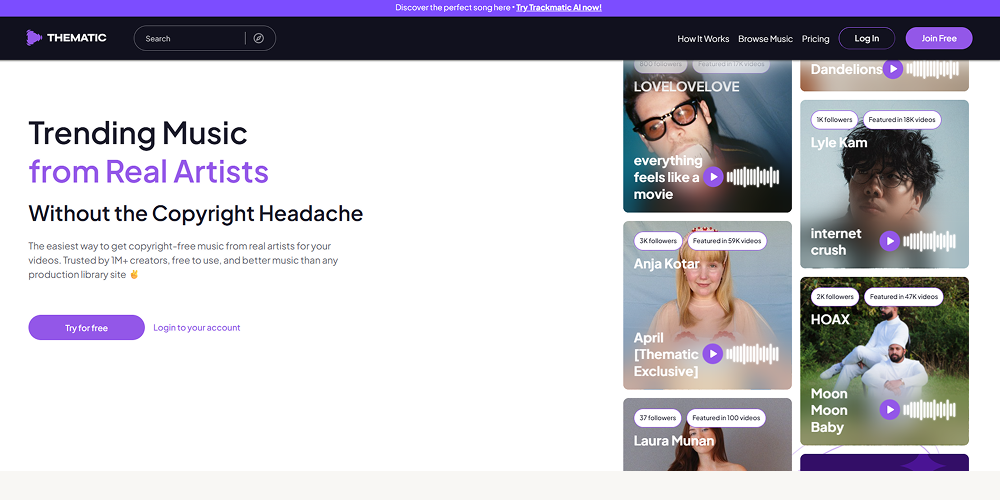
Task: Play 'everything feels like a movie' track
Action: [713, 177]
